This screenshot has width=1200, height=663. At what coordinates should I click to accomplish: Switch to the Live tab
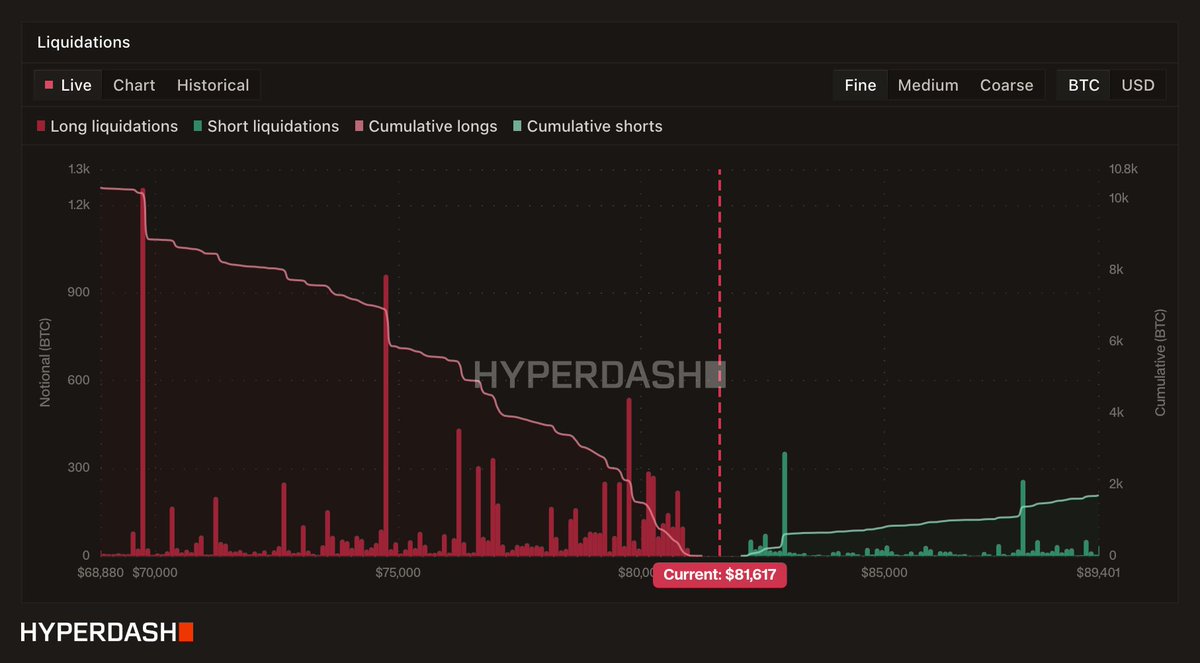click(x=68, y=85)
